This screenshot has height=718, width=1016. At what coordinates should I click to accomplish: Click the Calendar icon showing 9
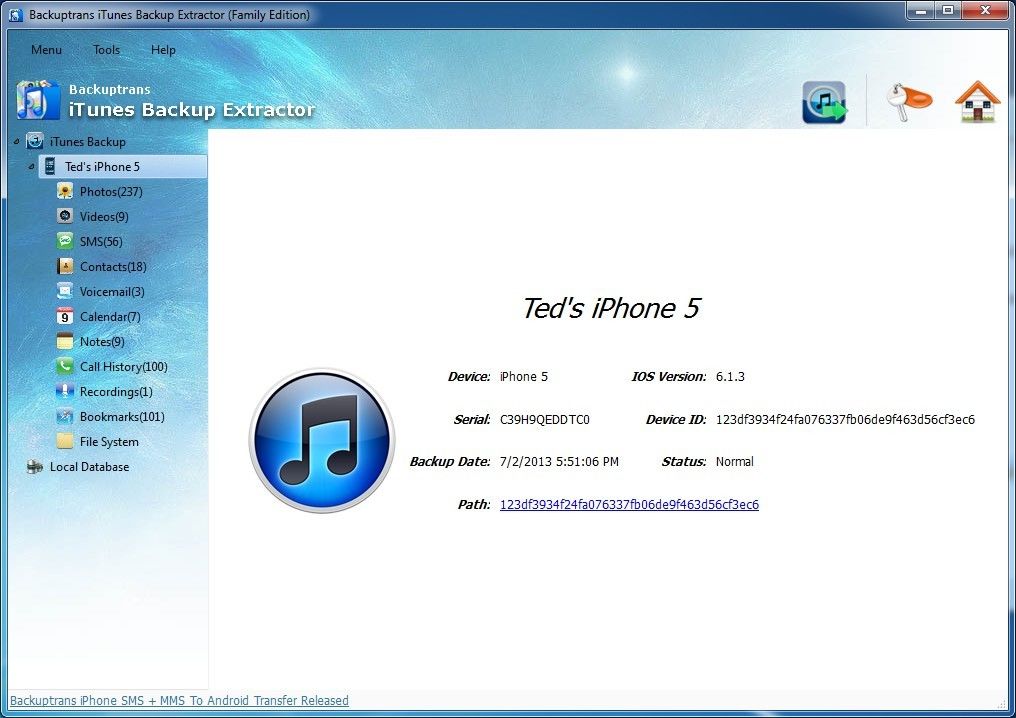(x=65, y=316)
